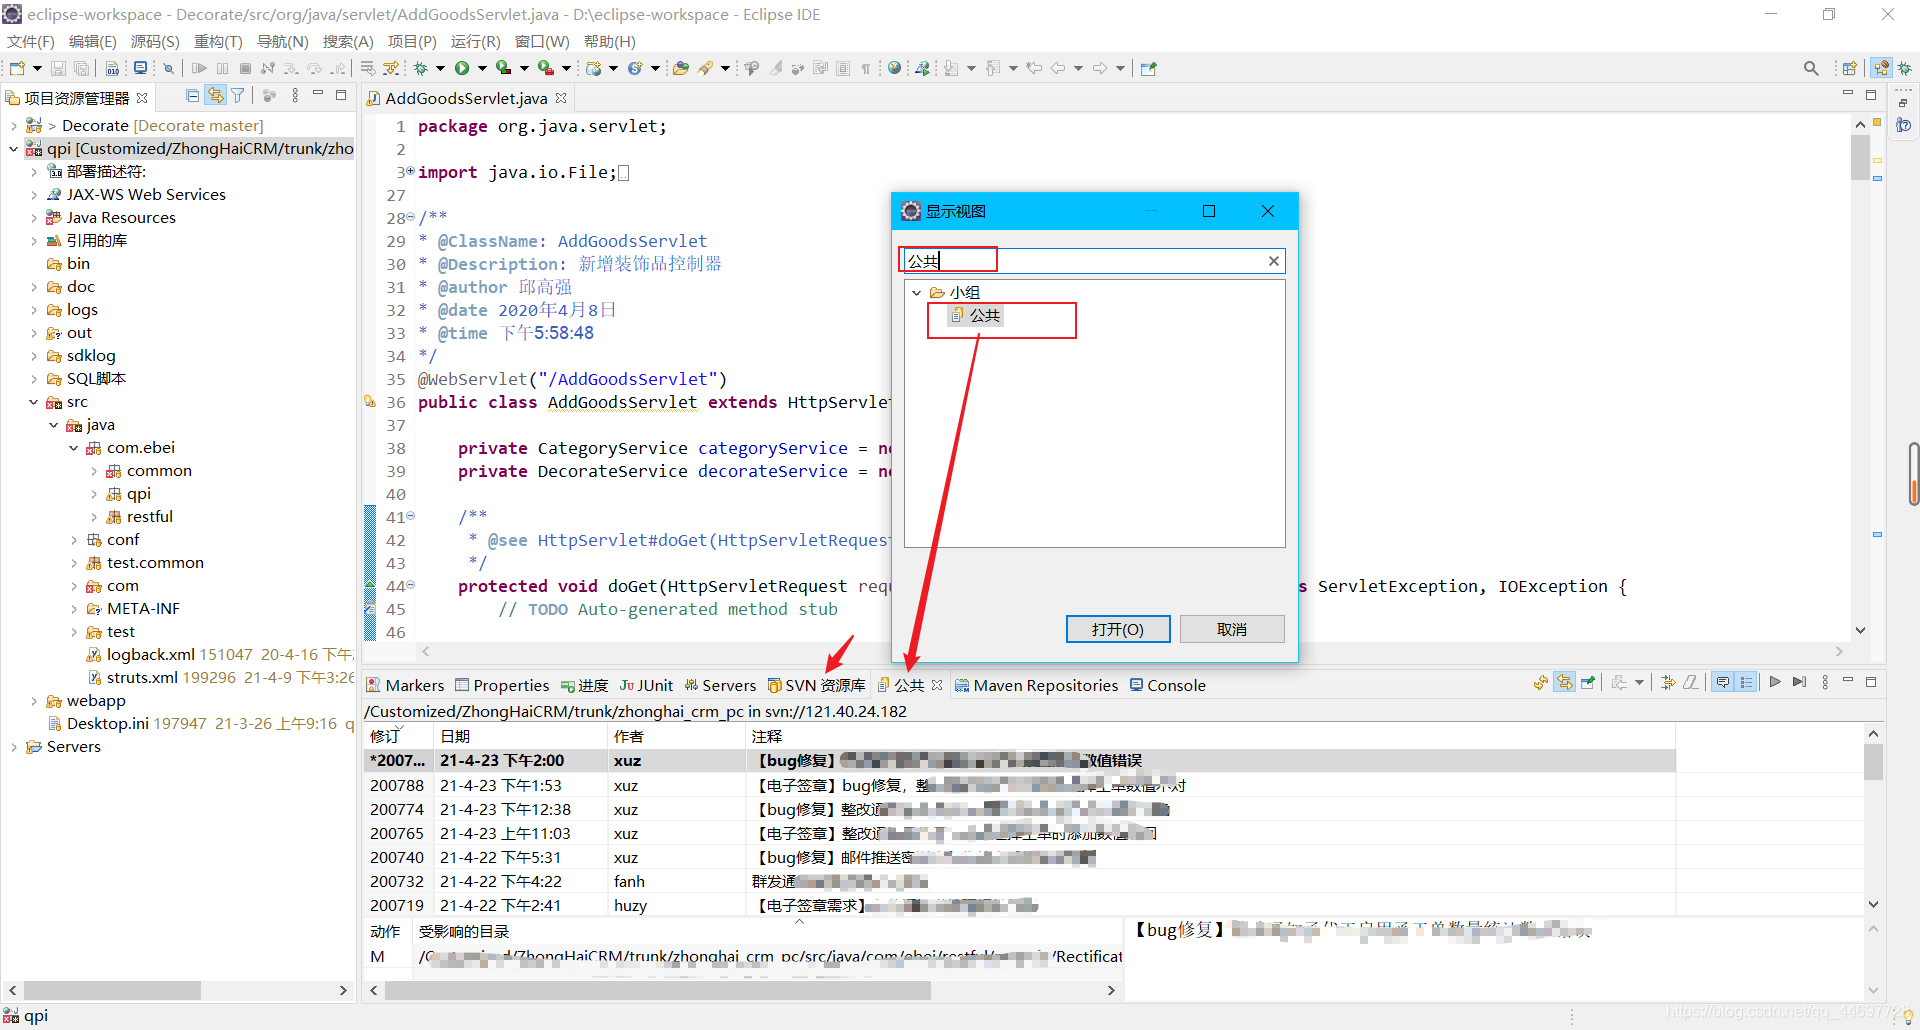The height and width of the screenshot is (1030, 1920).
Task: Clear the view filter text field
Action: [1274, 261]
